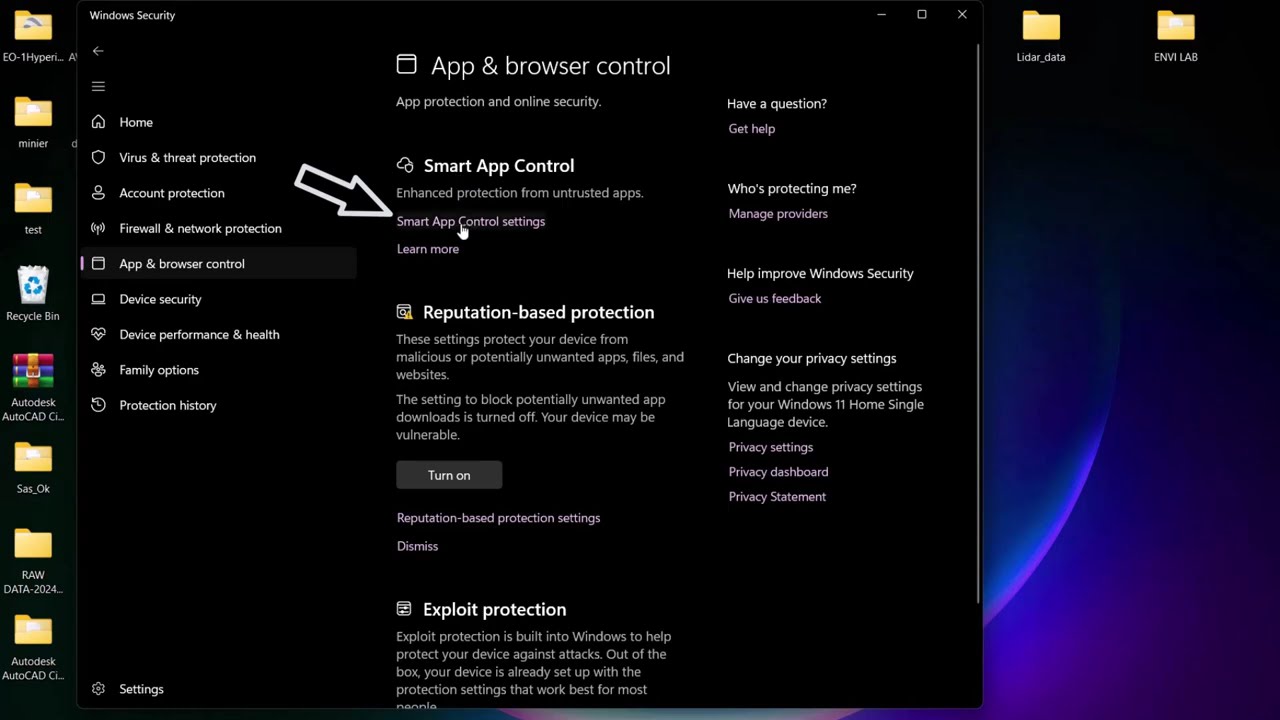Image resolution: width=1280 pixels, height=720 pixels.
Task: Click the Firewall & network protection antenna icon
Action: (x=98, y=228)
